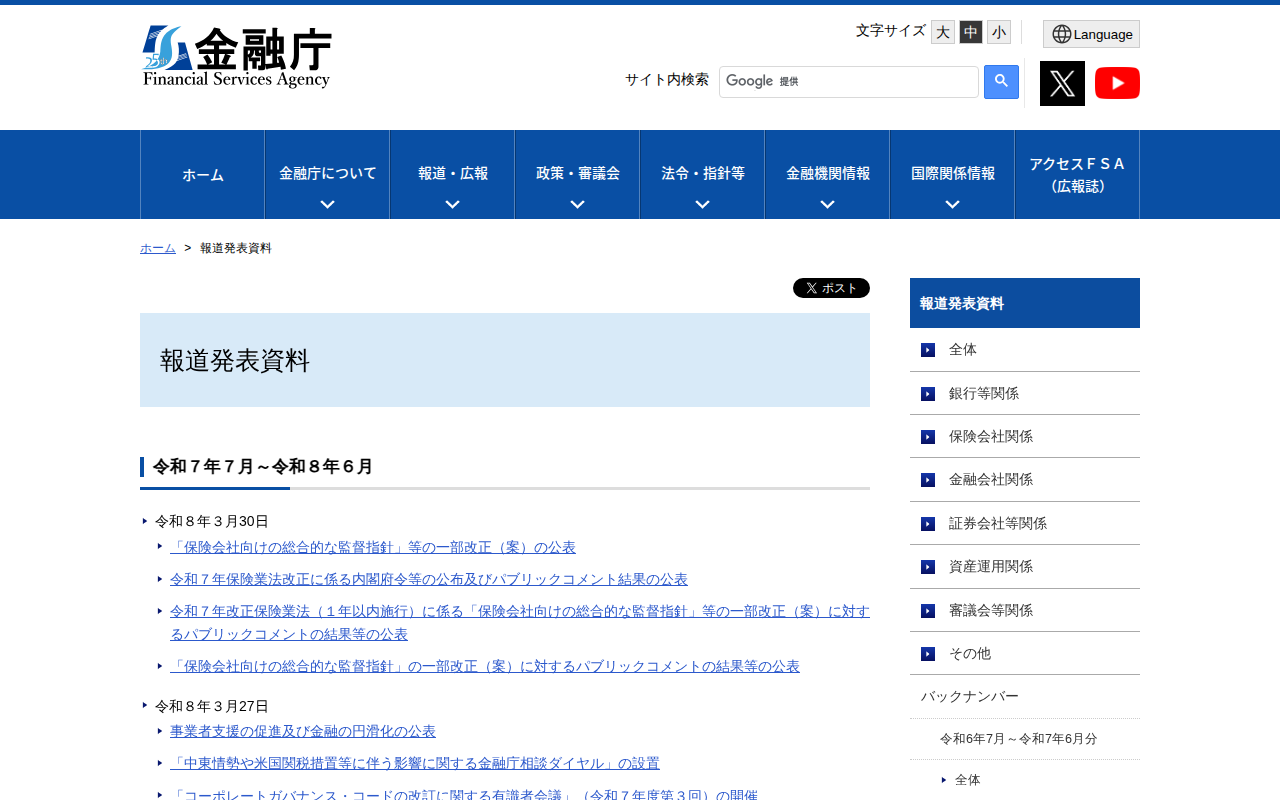Open the X (Twitter) social icon
The image size is (1280, 800).
pyautogui.click(x=1062, y=83)
